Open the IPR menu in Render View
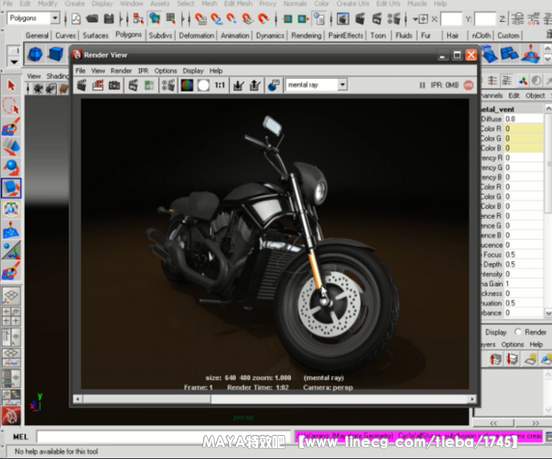Image resolution: width=552 pixels, height=459 pixels. click(x=143, y=71)
